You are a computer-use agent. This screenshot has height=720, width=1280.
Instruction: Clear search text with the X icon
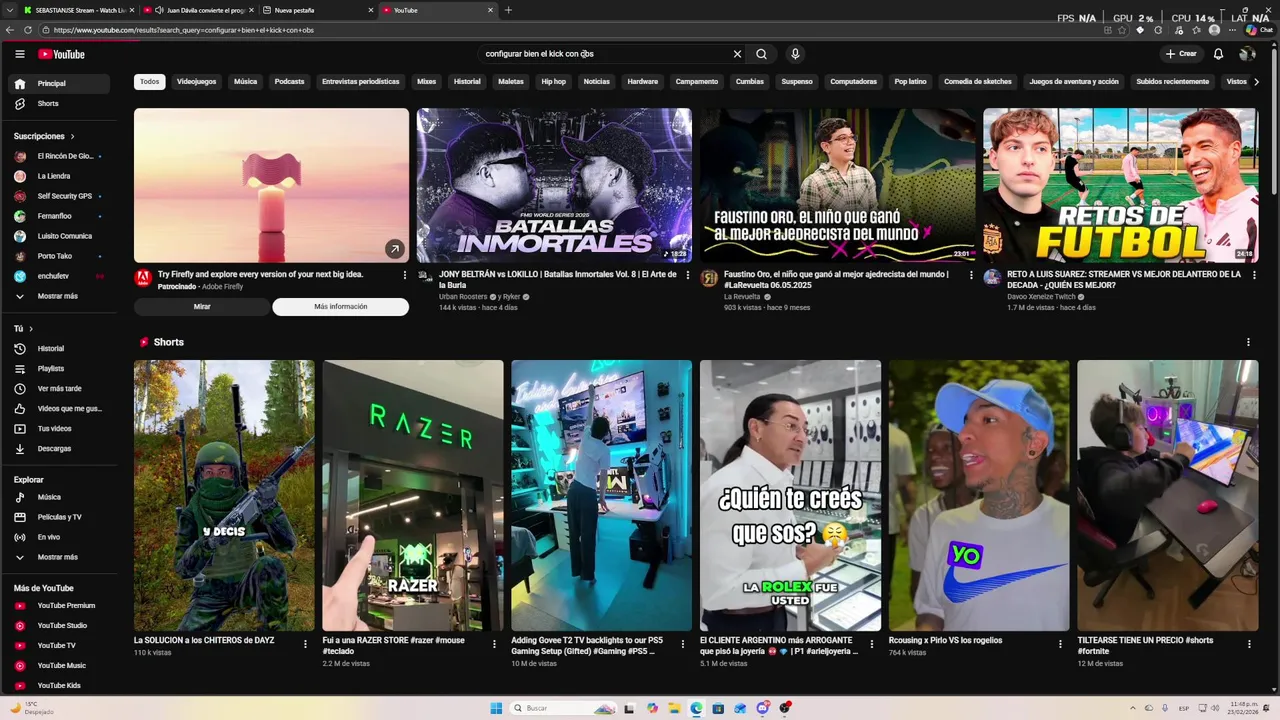coord(737,54)
